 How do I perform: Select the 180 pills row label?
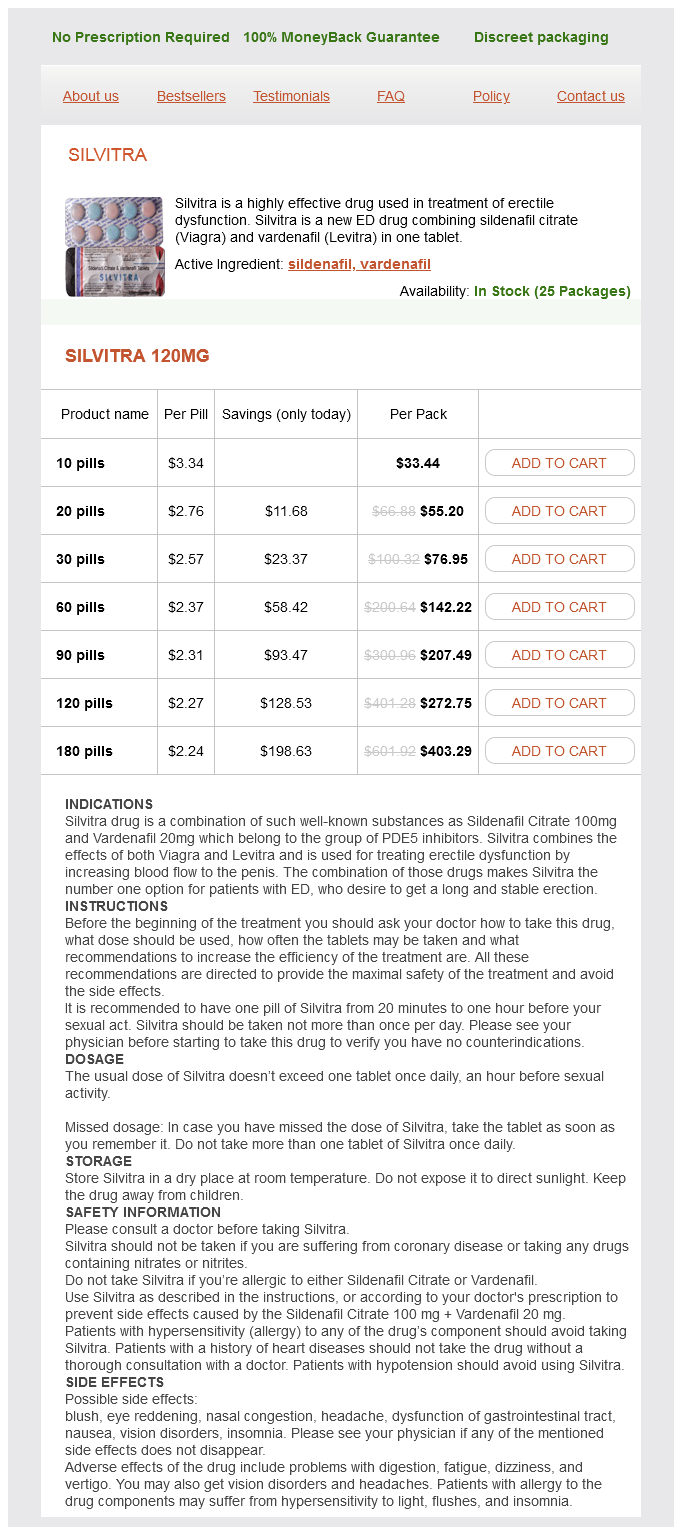(x=84, y=751)
